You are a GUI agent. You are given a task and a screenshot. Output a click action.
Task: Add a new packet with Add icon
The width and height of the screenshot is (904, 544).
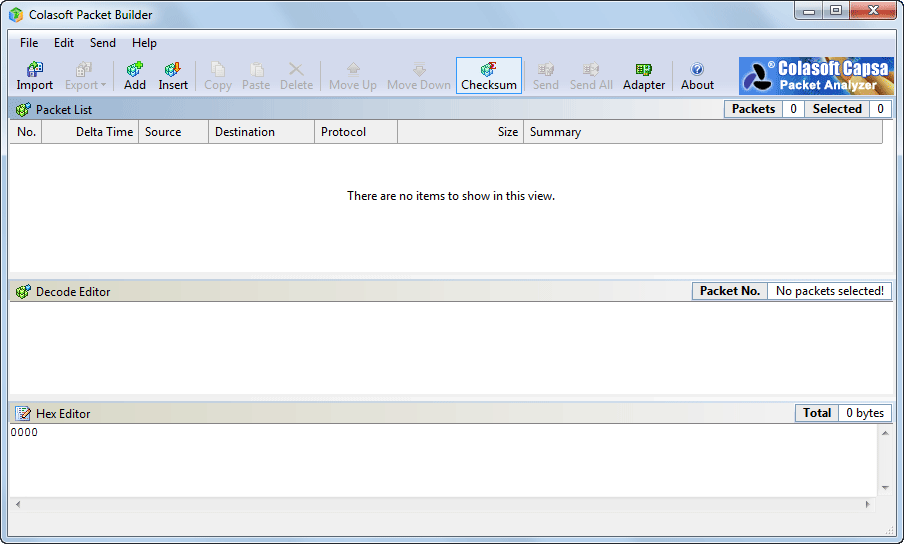point(135,75)
